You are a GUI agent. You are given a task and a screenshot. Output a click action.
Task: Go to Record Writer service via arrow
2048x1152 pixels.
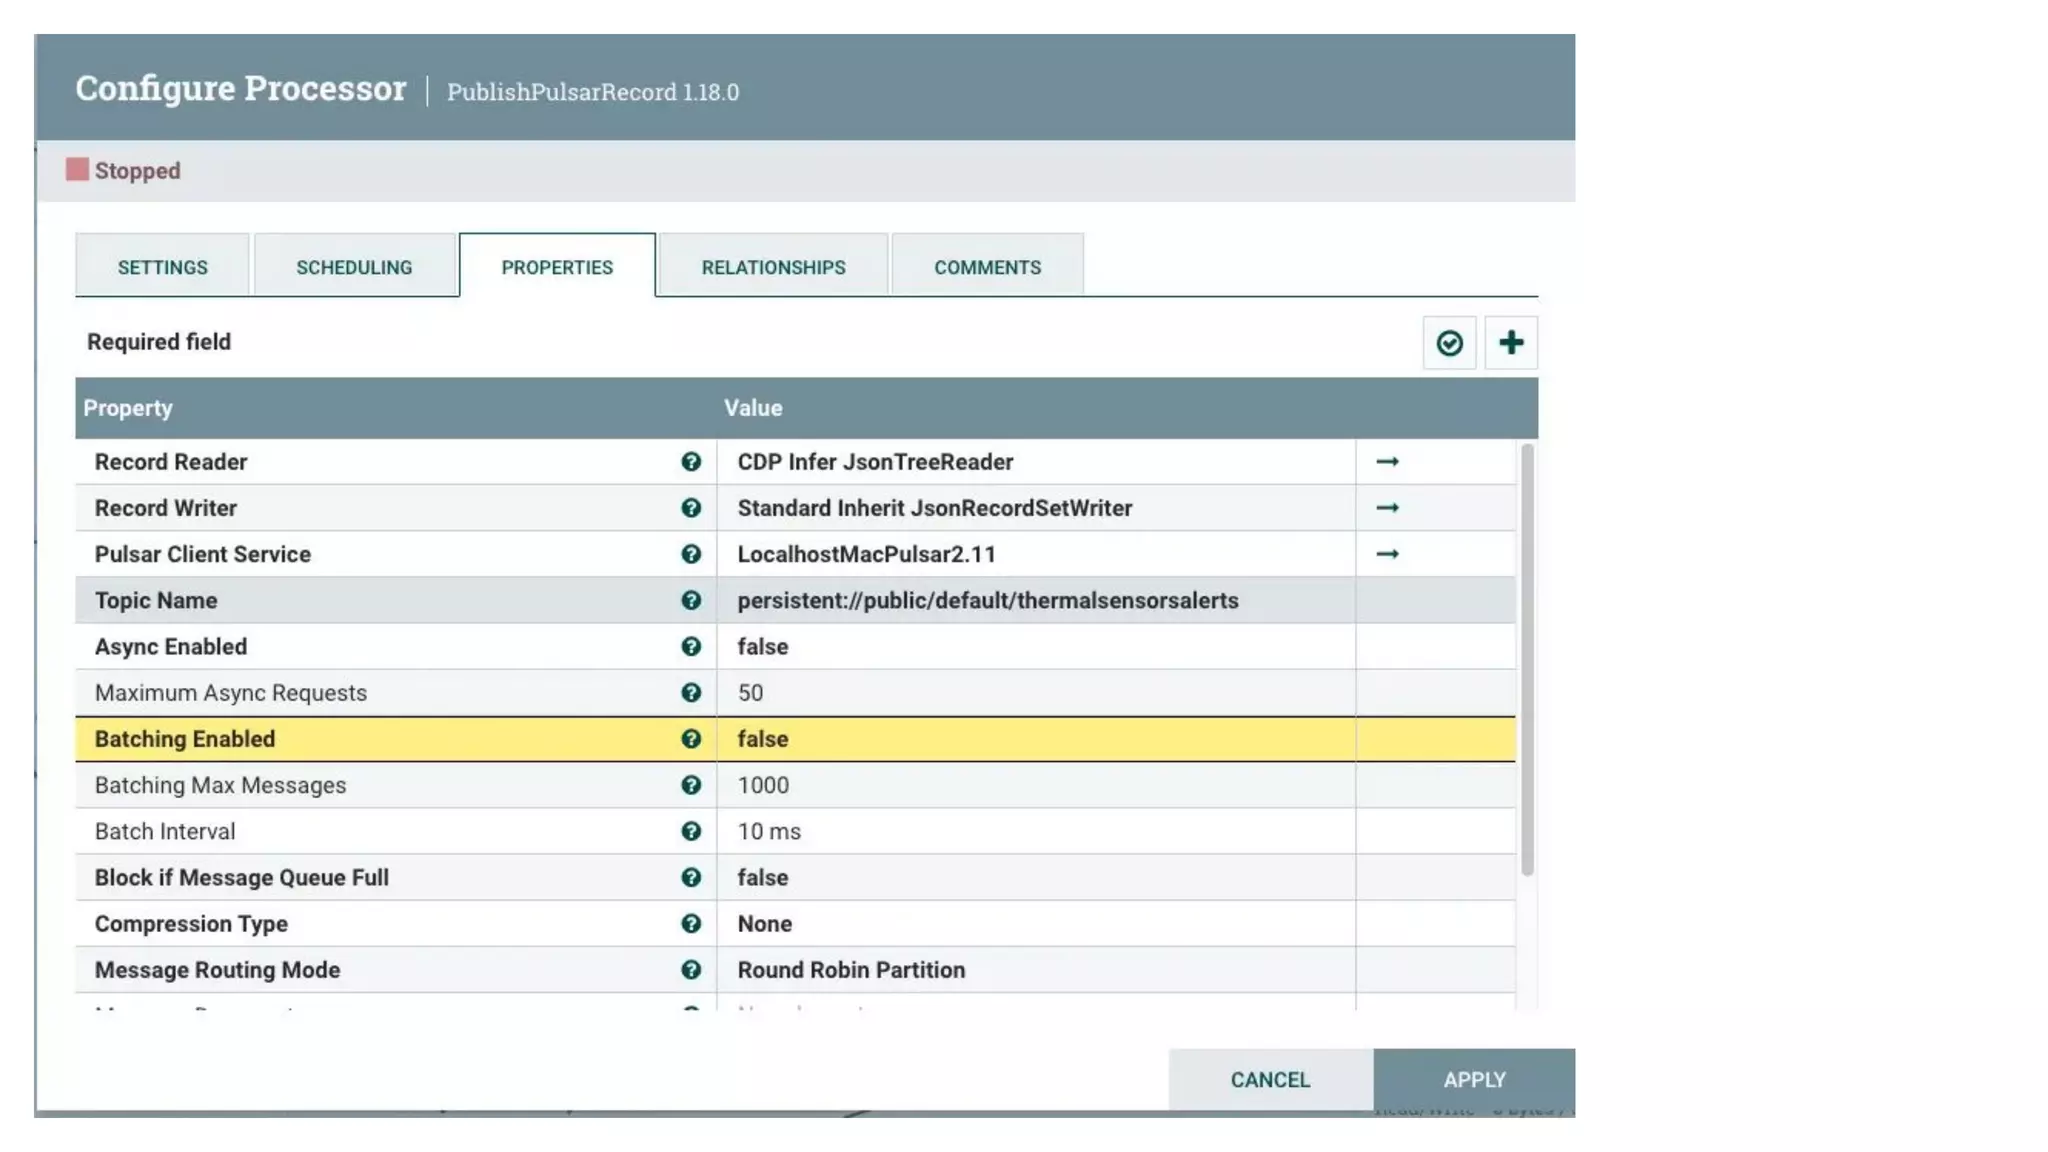coord(1387,508)
